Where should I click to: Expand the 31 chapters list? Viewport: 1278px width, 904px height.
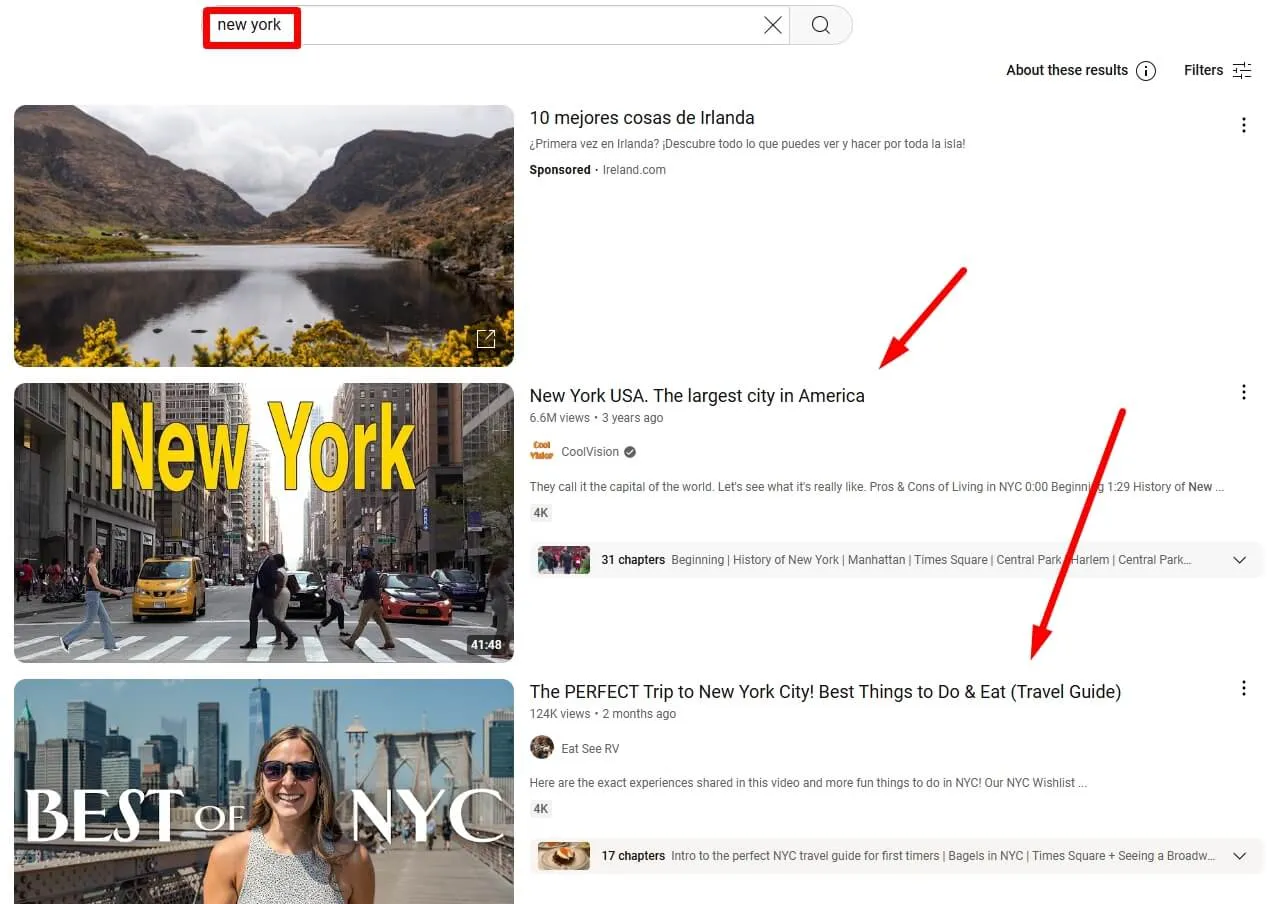pos(1240,560)
